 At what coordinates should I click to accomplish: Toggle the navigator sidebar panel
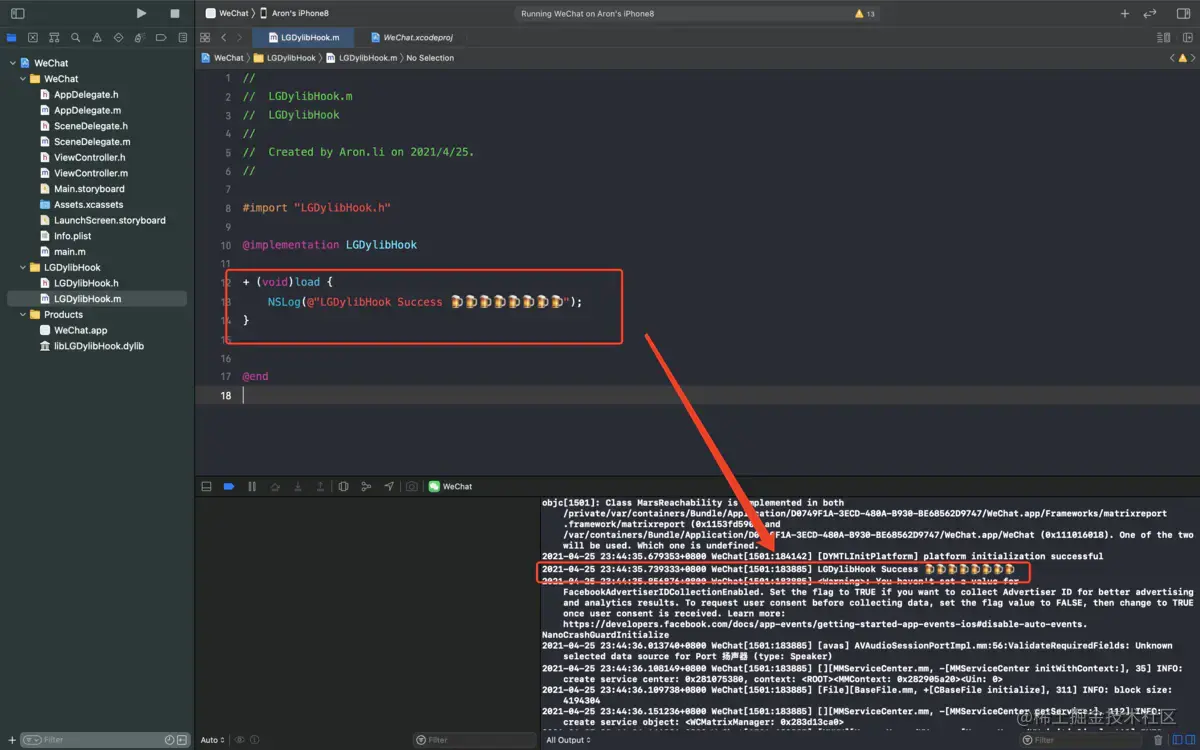click(17, 13)
